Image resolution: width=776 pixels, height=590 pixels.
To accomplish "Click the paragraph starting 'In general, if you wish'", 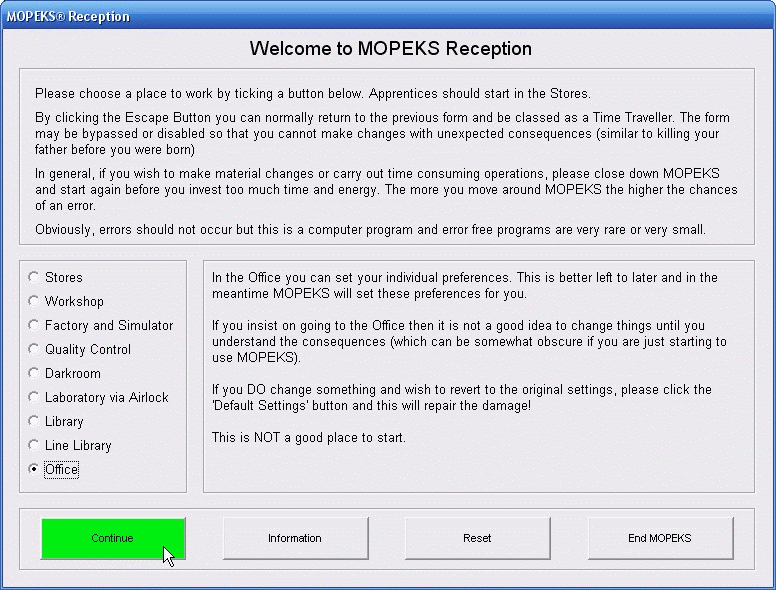I will [386, 189].
